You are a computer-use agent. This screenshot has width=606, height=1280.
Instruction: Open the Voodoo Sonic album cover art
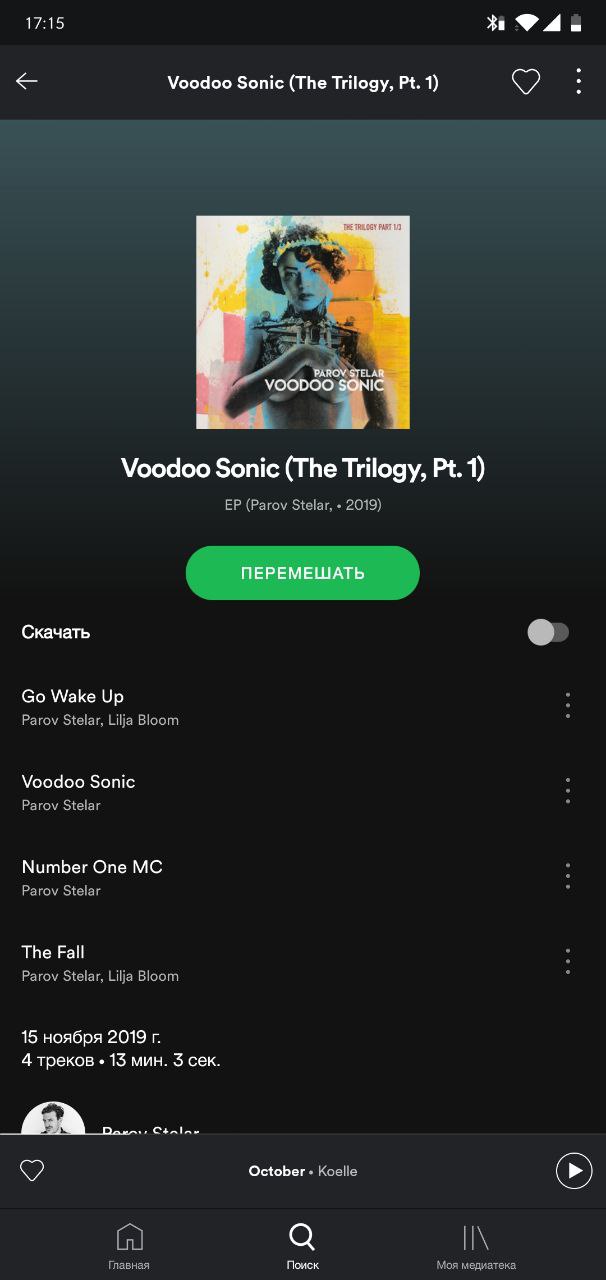[x=303, y=322]
